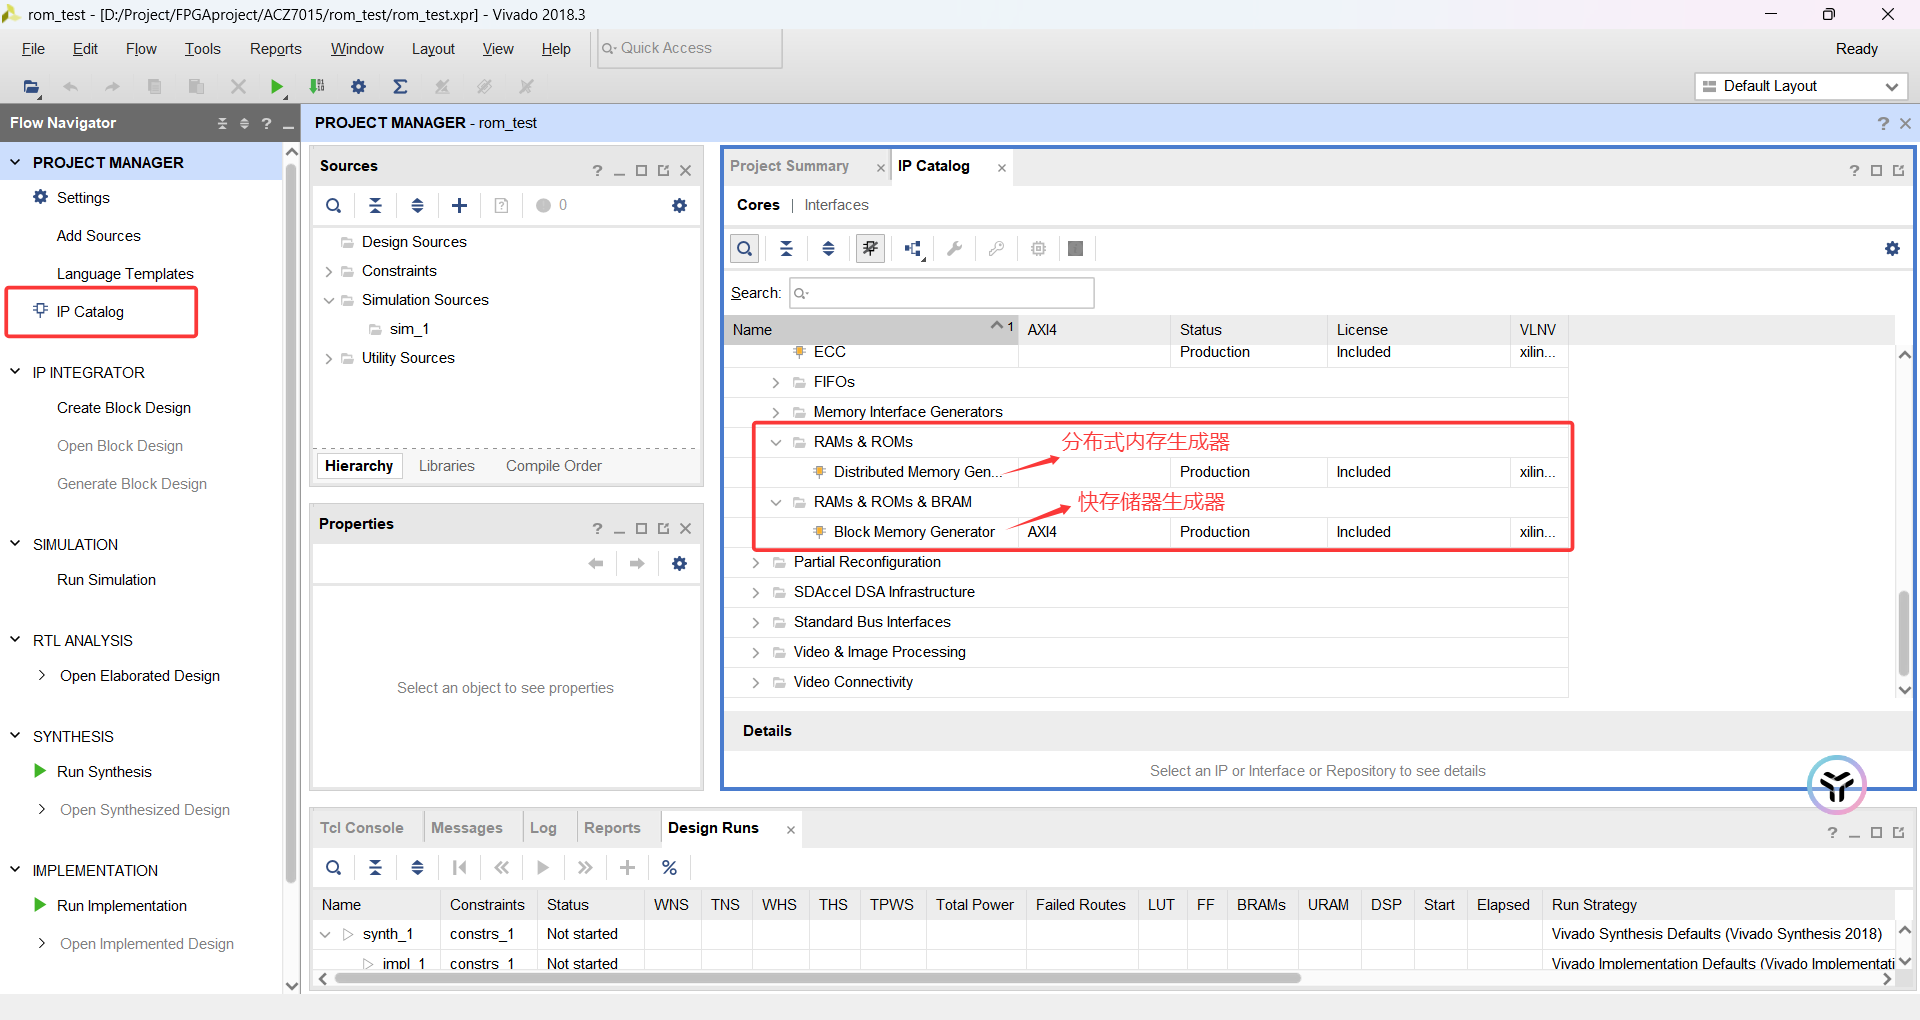The width and height of the screenshot is (1920, 1020).
Task: Switch to Project Summary tab
Action: tap(789, 166)
